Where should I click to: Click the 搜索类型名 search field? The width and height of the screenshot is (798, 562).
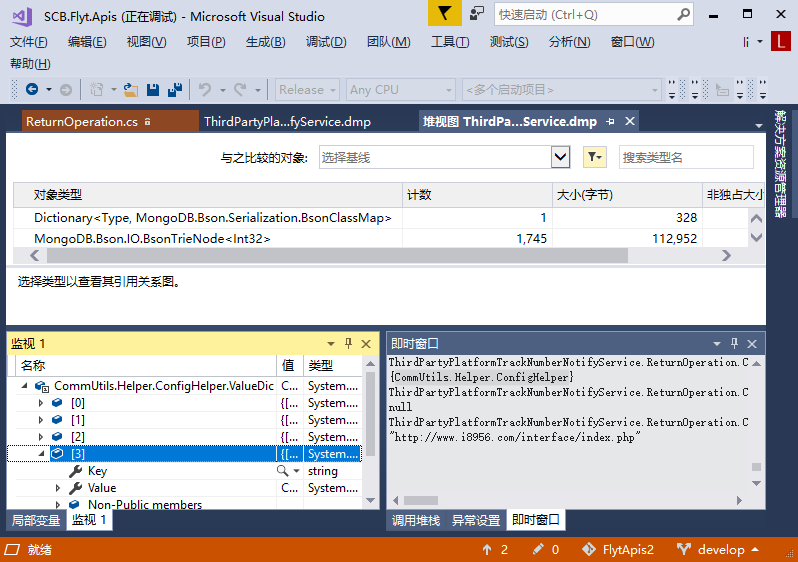(x=686, y=157)
